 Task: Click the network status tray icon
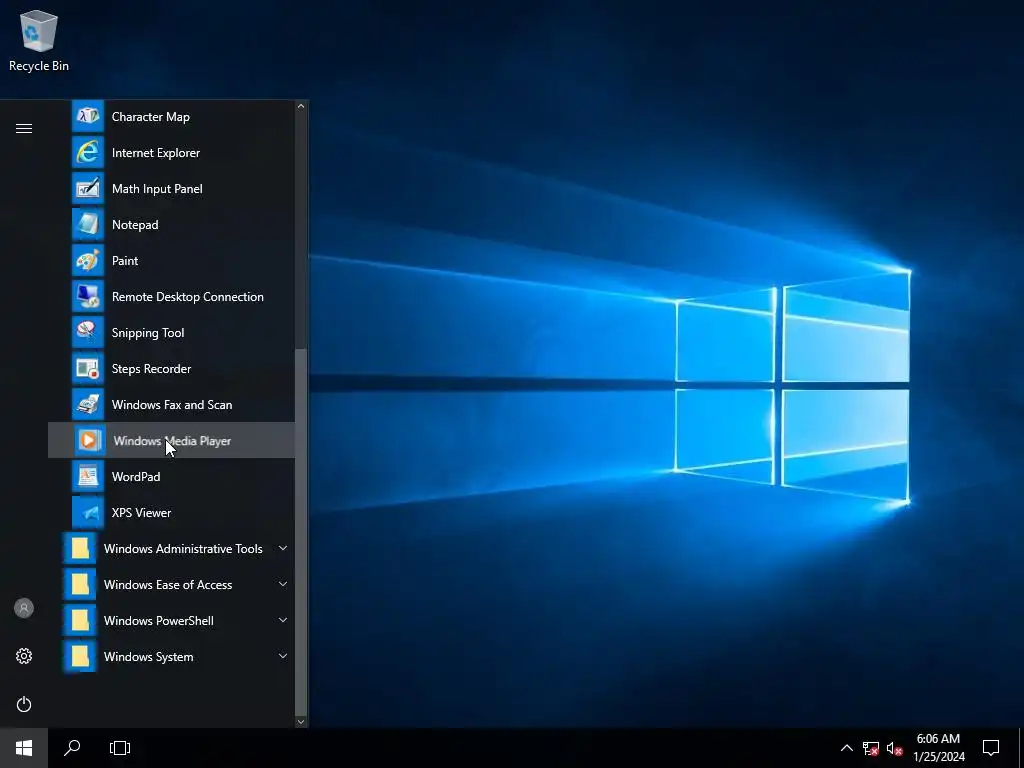pyautogui.click(x=871, y=748)
